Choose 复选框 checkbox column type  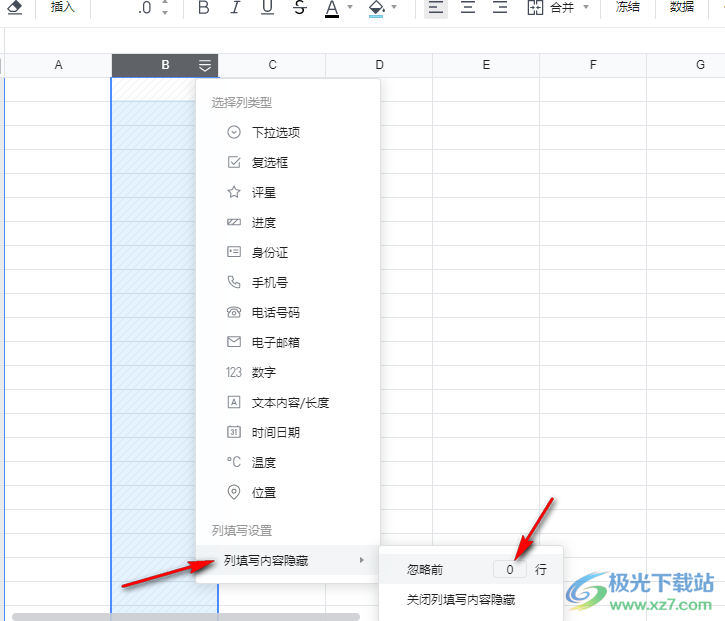point(288,163)
